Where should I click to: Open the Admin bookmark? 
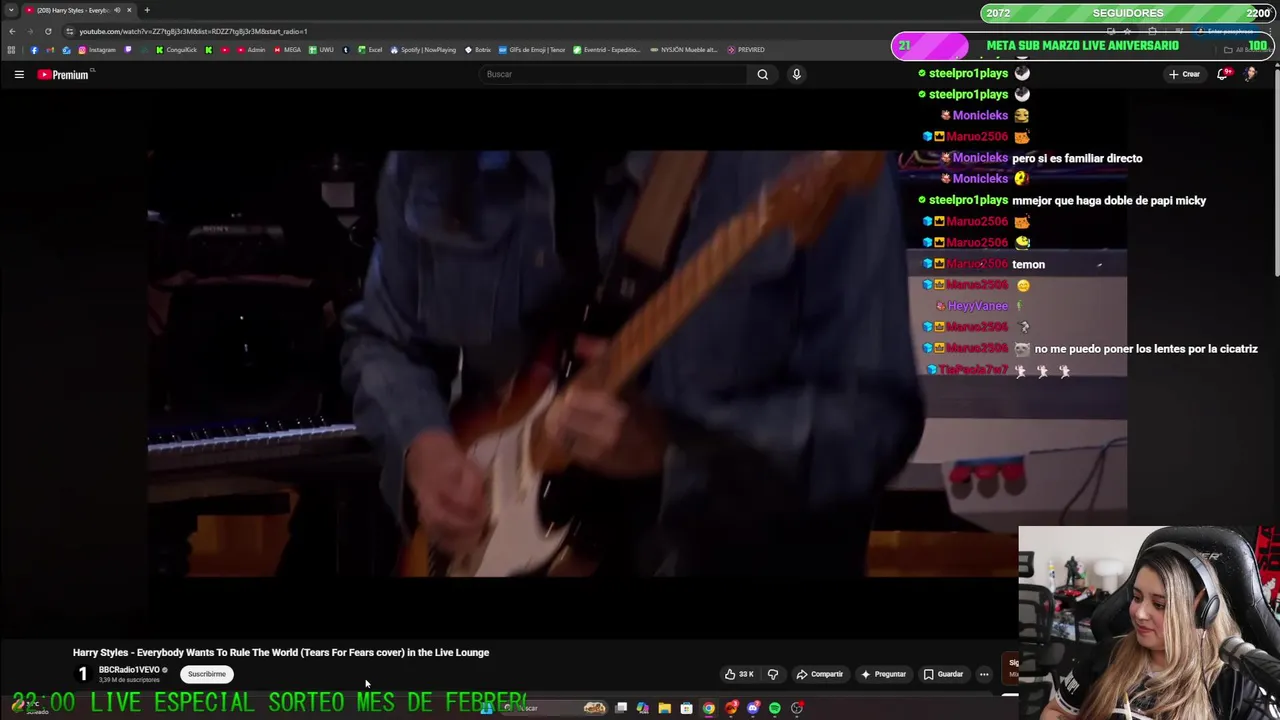click(251, 50)
